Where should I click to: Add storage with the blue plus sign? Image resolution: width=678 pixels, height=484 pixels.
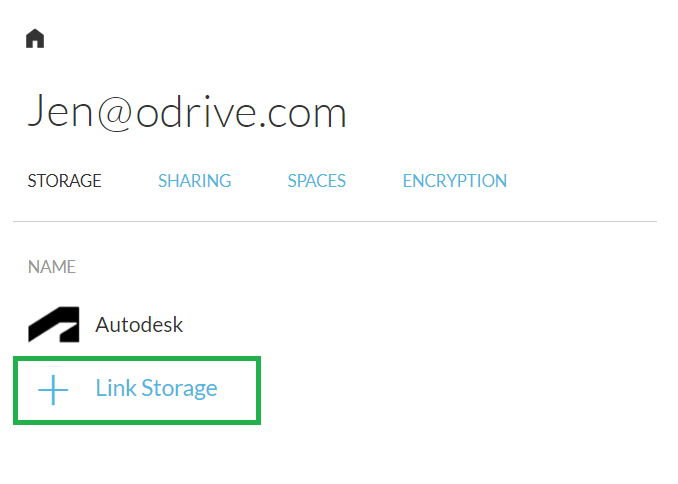(x=52, y=389)
